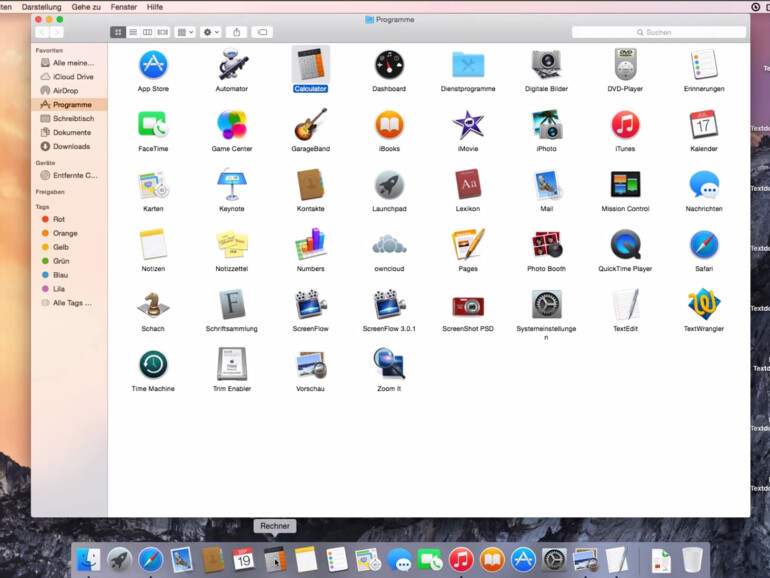
Task: Select Entfernte C... under Geräte
Action: pyautogui.click(x=69, y=175)
